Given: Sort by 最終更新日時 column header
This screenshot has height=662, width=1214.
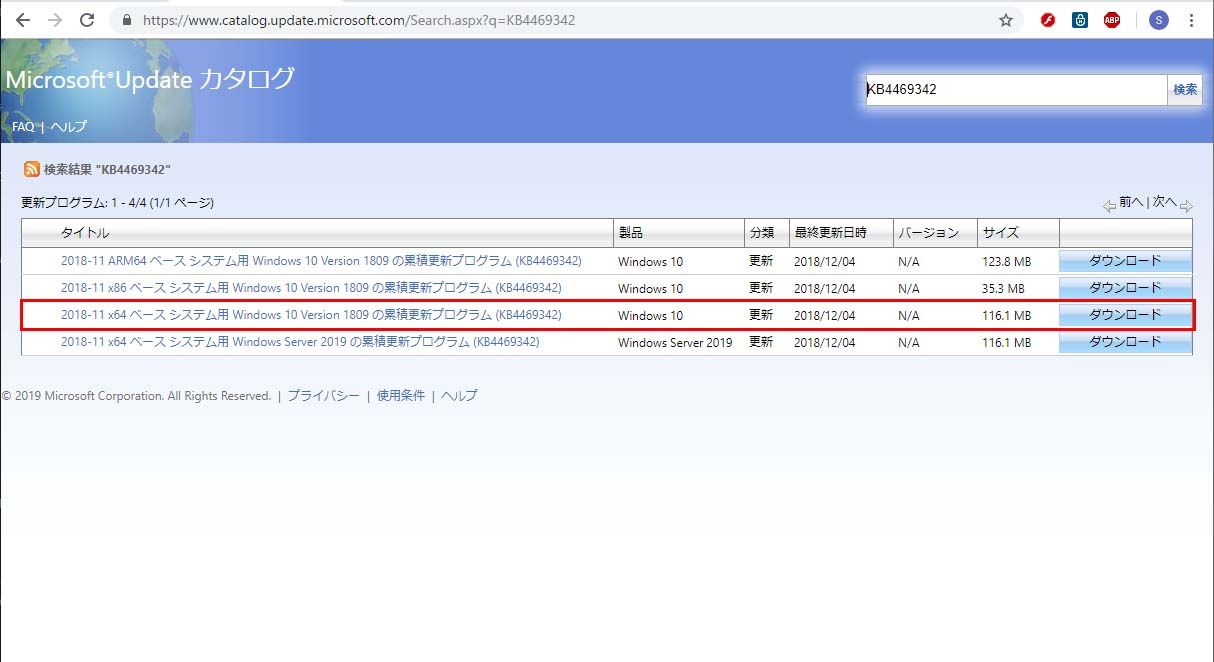Looking at the screenshot, I should pos(830,233).
